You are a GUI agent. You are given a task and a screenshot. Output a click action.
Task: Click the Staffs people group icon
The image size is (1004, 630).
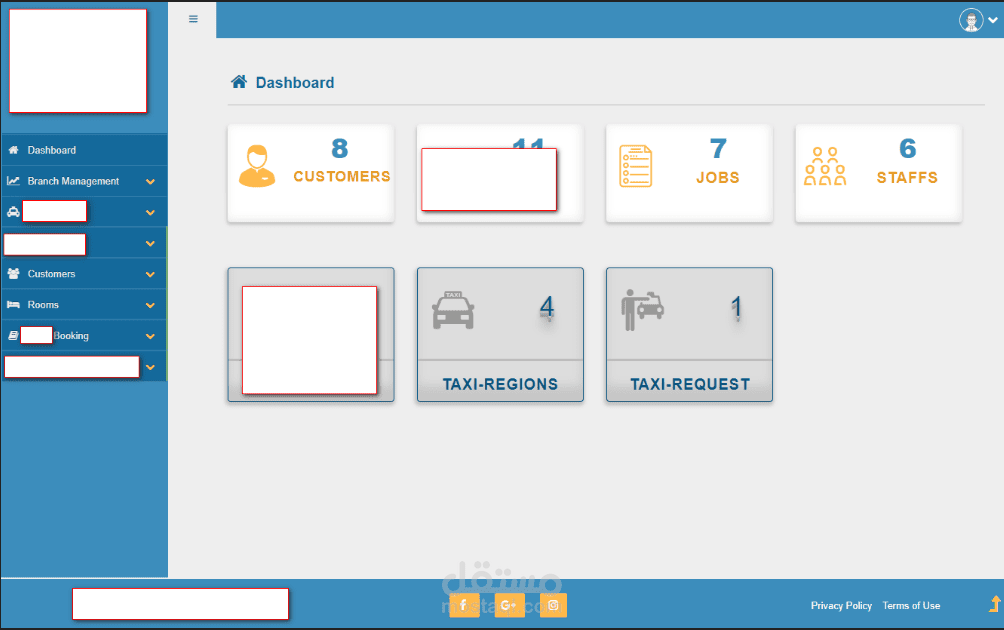825,166
